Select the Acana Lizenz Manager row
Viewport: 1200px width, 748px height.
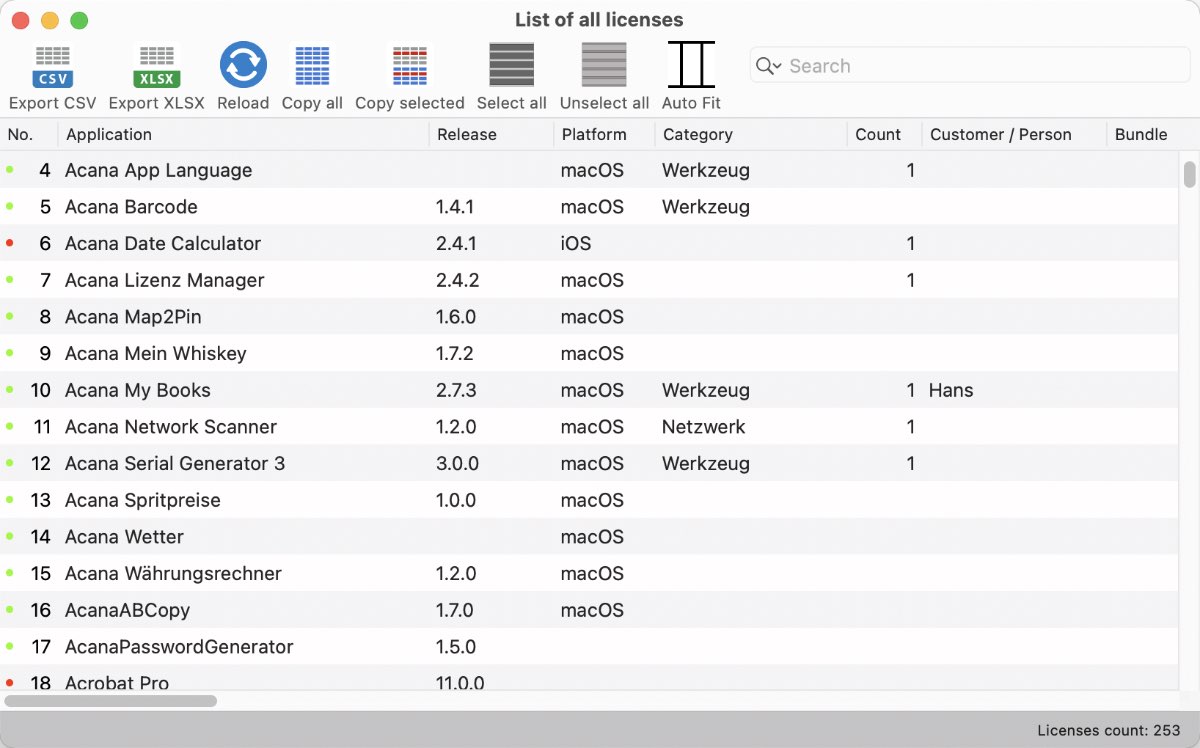point(590,280)
